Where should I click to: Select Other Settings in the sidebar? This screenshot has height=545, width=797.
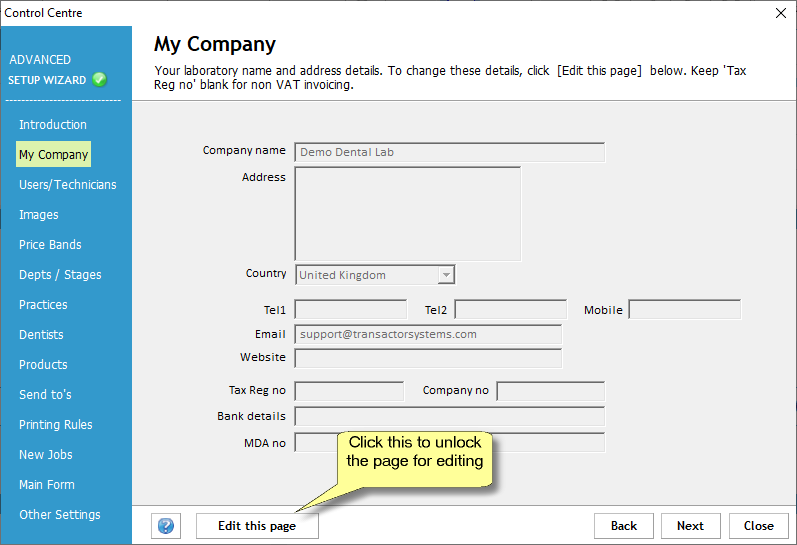[60, 515]
